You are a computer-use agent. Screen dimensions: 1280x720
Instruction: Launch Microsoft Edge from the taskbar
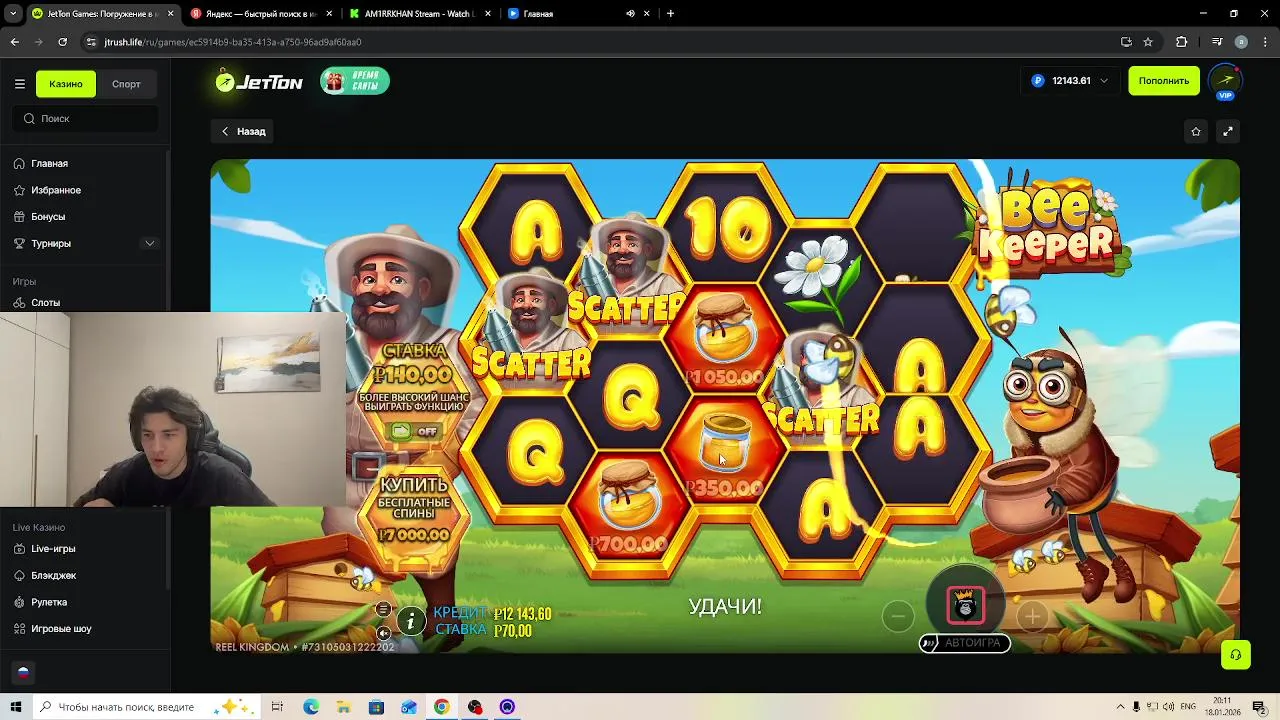(x=311, y=707)
